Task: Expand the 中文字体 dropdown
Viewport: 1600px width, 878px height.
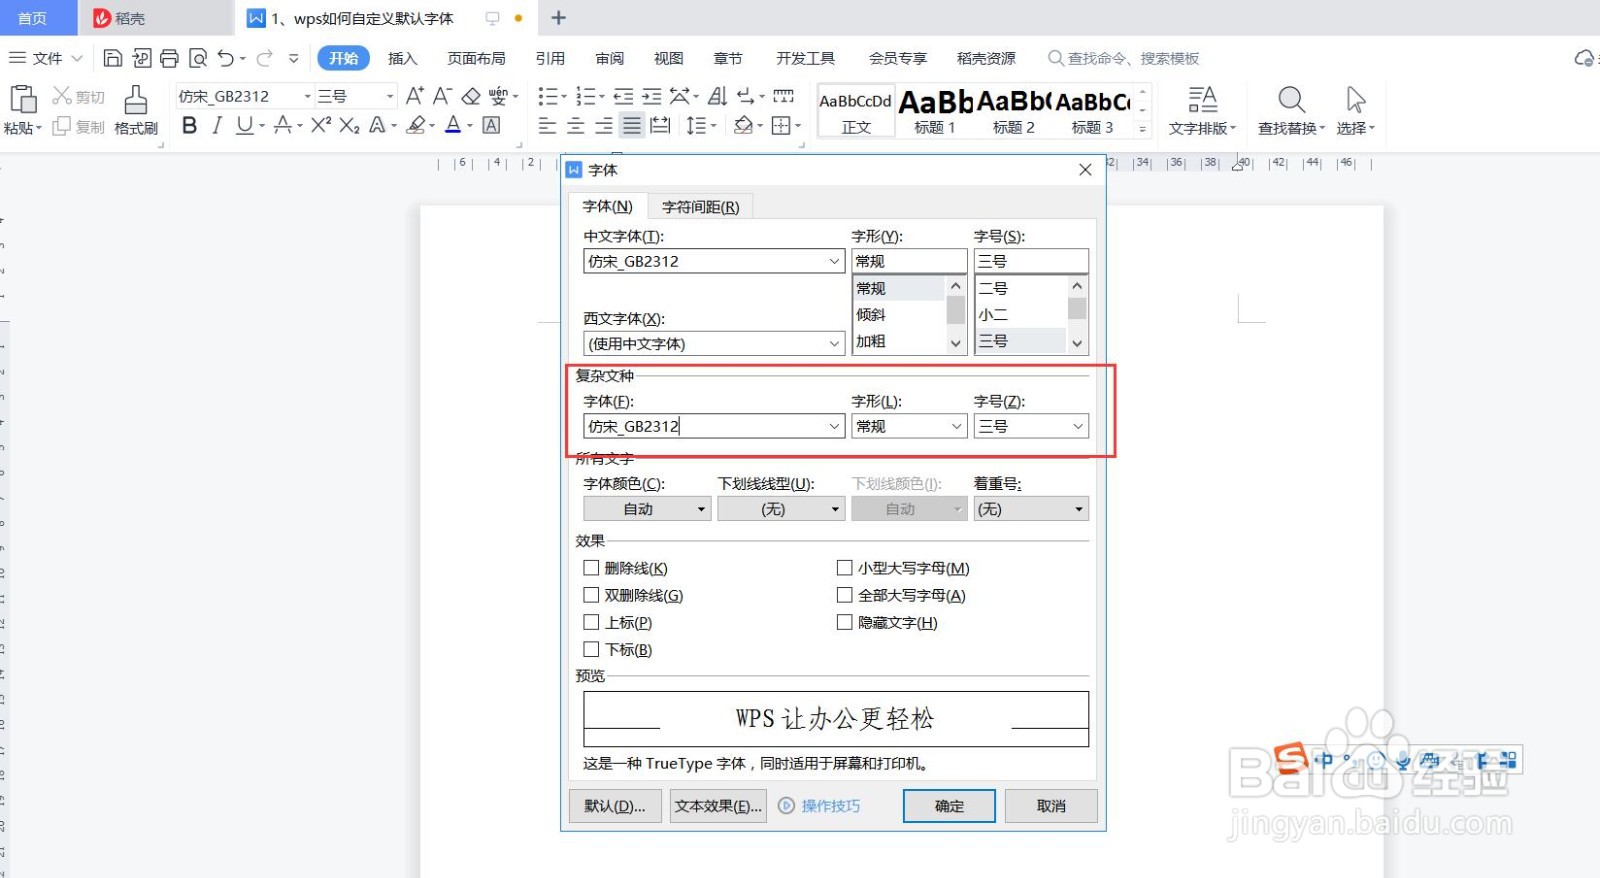Action: click(x=834, y=261)
